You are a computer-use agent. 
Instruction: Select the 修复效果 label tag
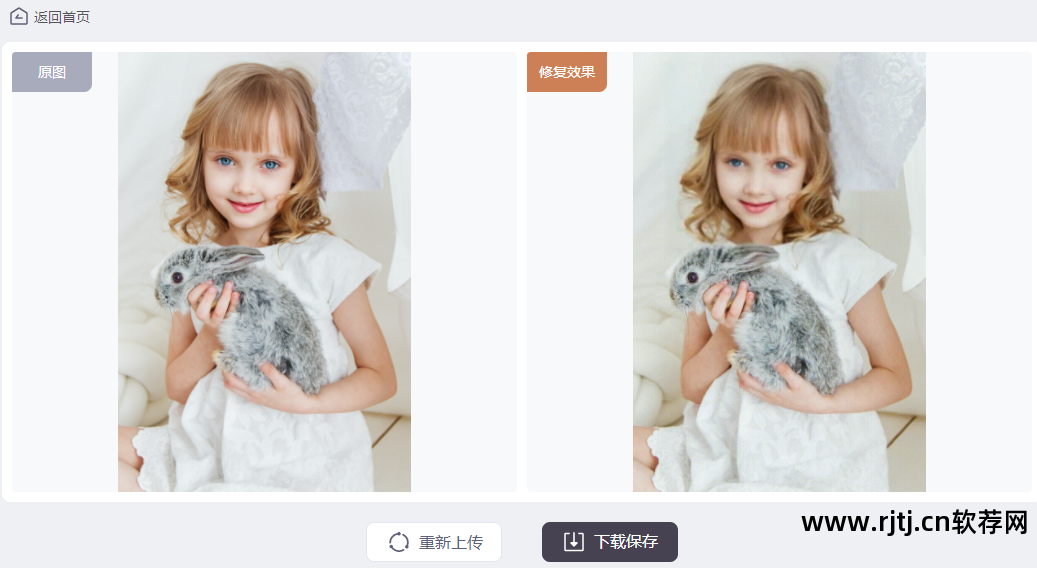point(567,72)
